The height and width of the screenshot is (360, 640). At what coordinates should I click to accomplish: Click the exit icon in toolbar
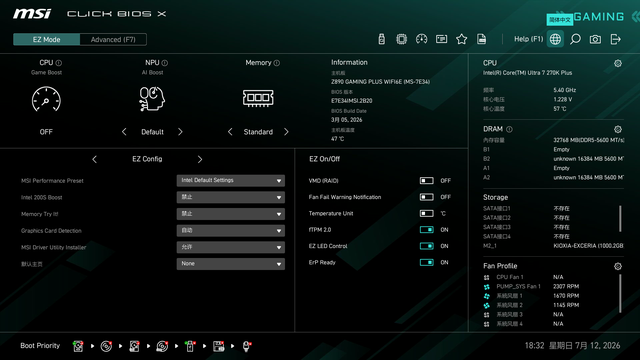click(615, 39)
